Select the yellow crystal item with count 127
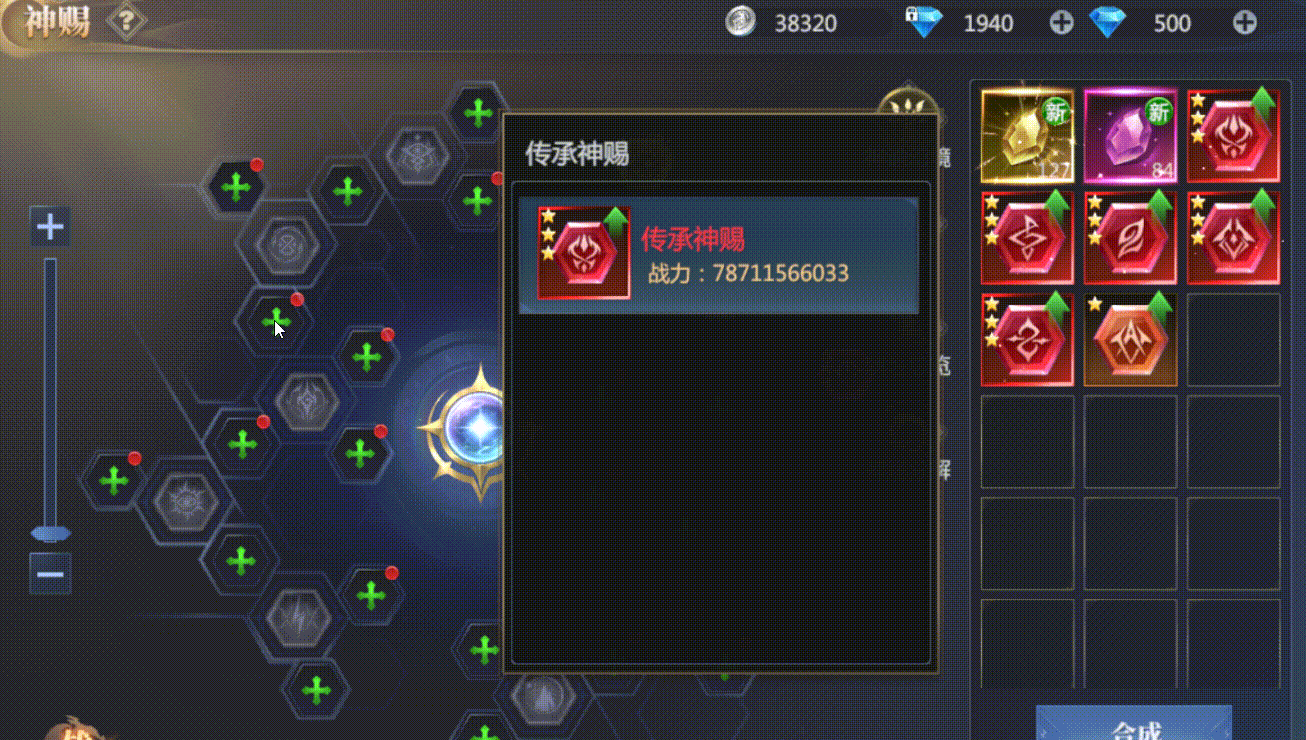 tap(1027, 136)
